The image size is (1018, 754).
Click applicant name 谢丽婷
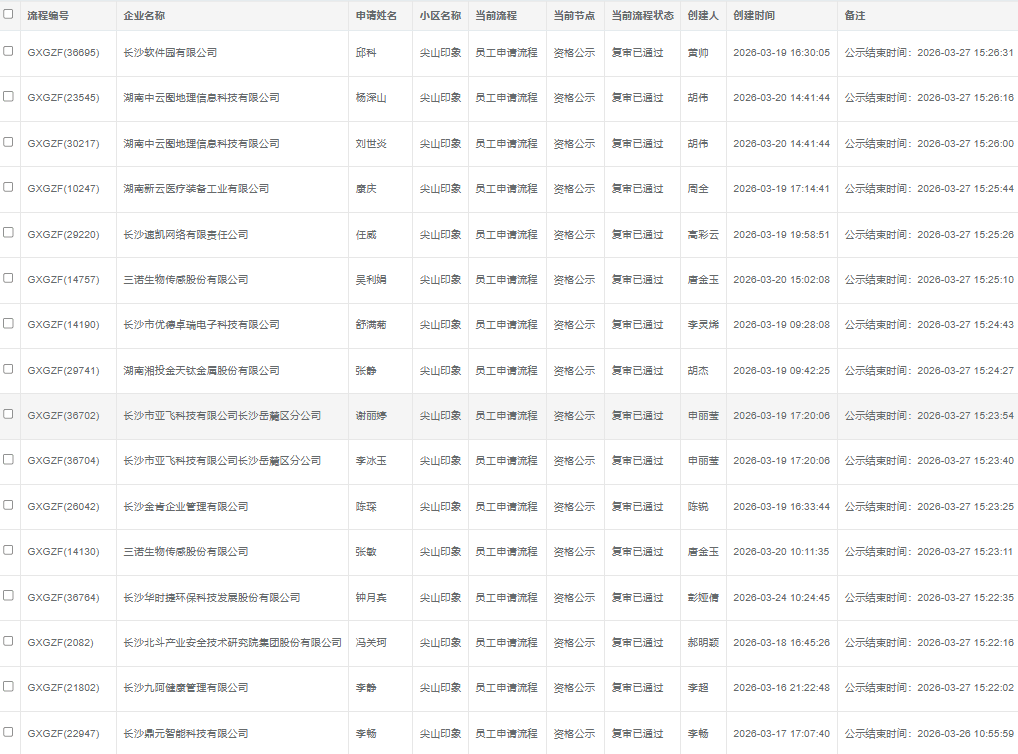click(x=371, y=416)
